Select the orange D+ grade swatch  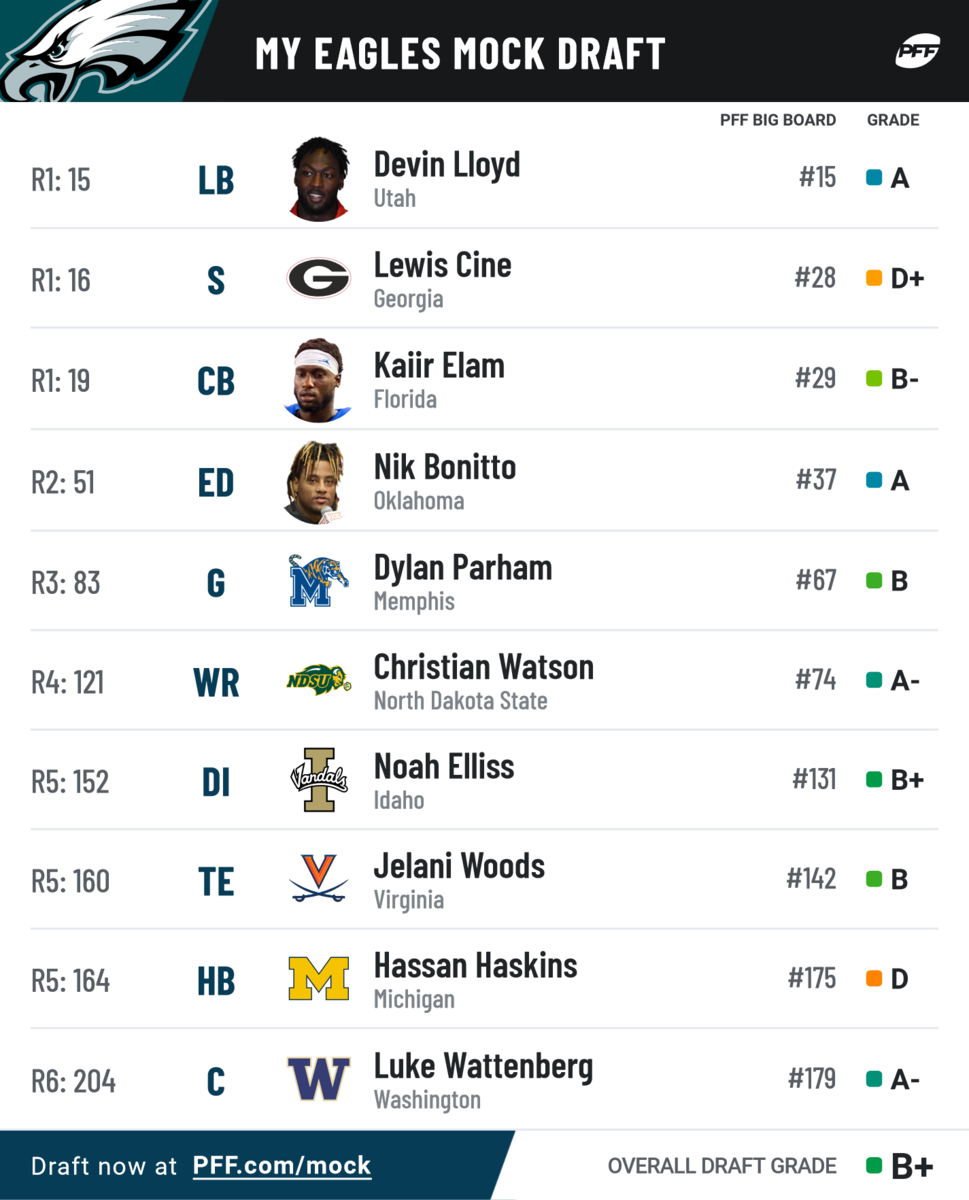pyautogui.click(x=874, y=279)
